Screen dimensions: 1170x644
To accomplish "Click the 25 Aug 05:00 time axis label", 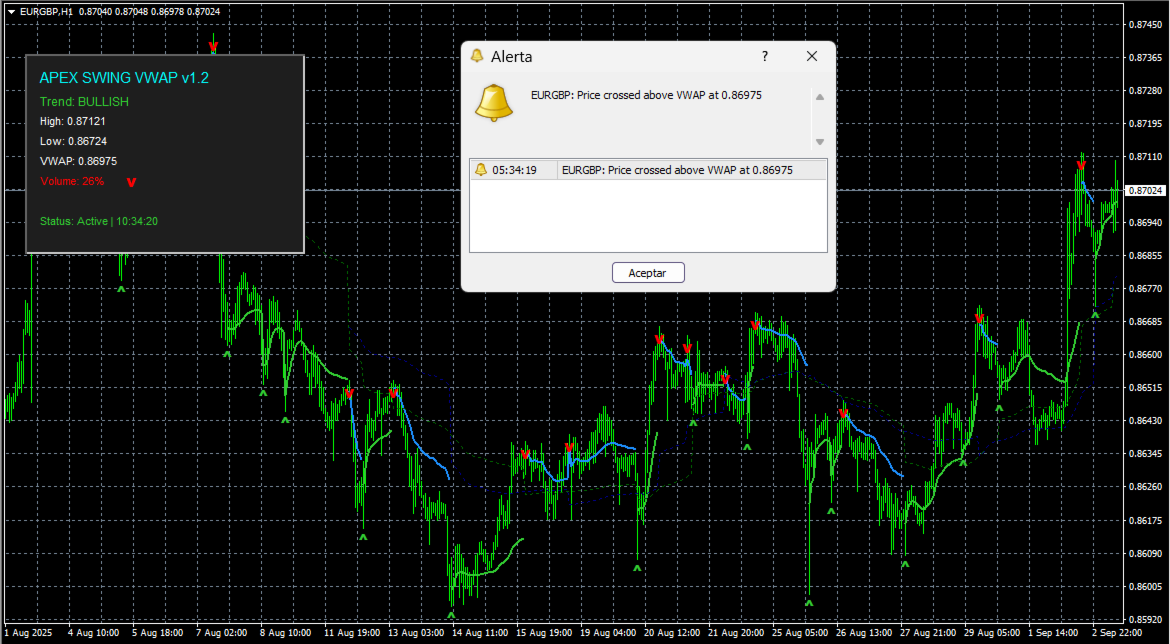I will (x=800, y=633).
